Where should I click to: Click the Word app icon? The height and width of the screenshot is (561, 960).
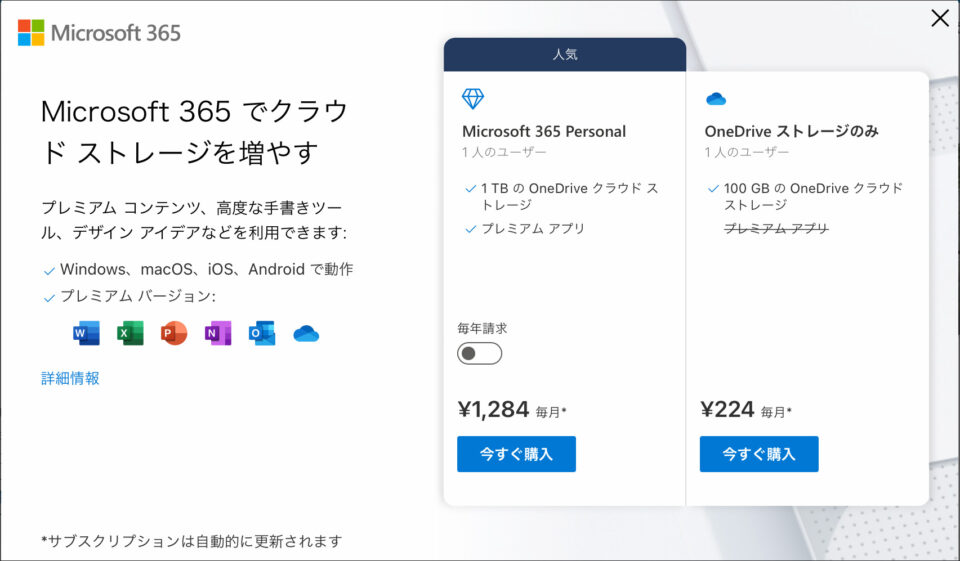pos(86,333)
